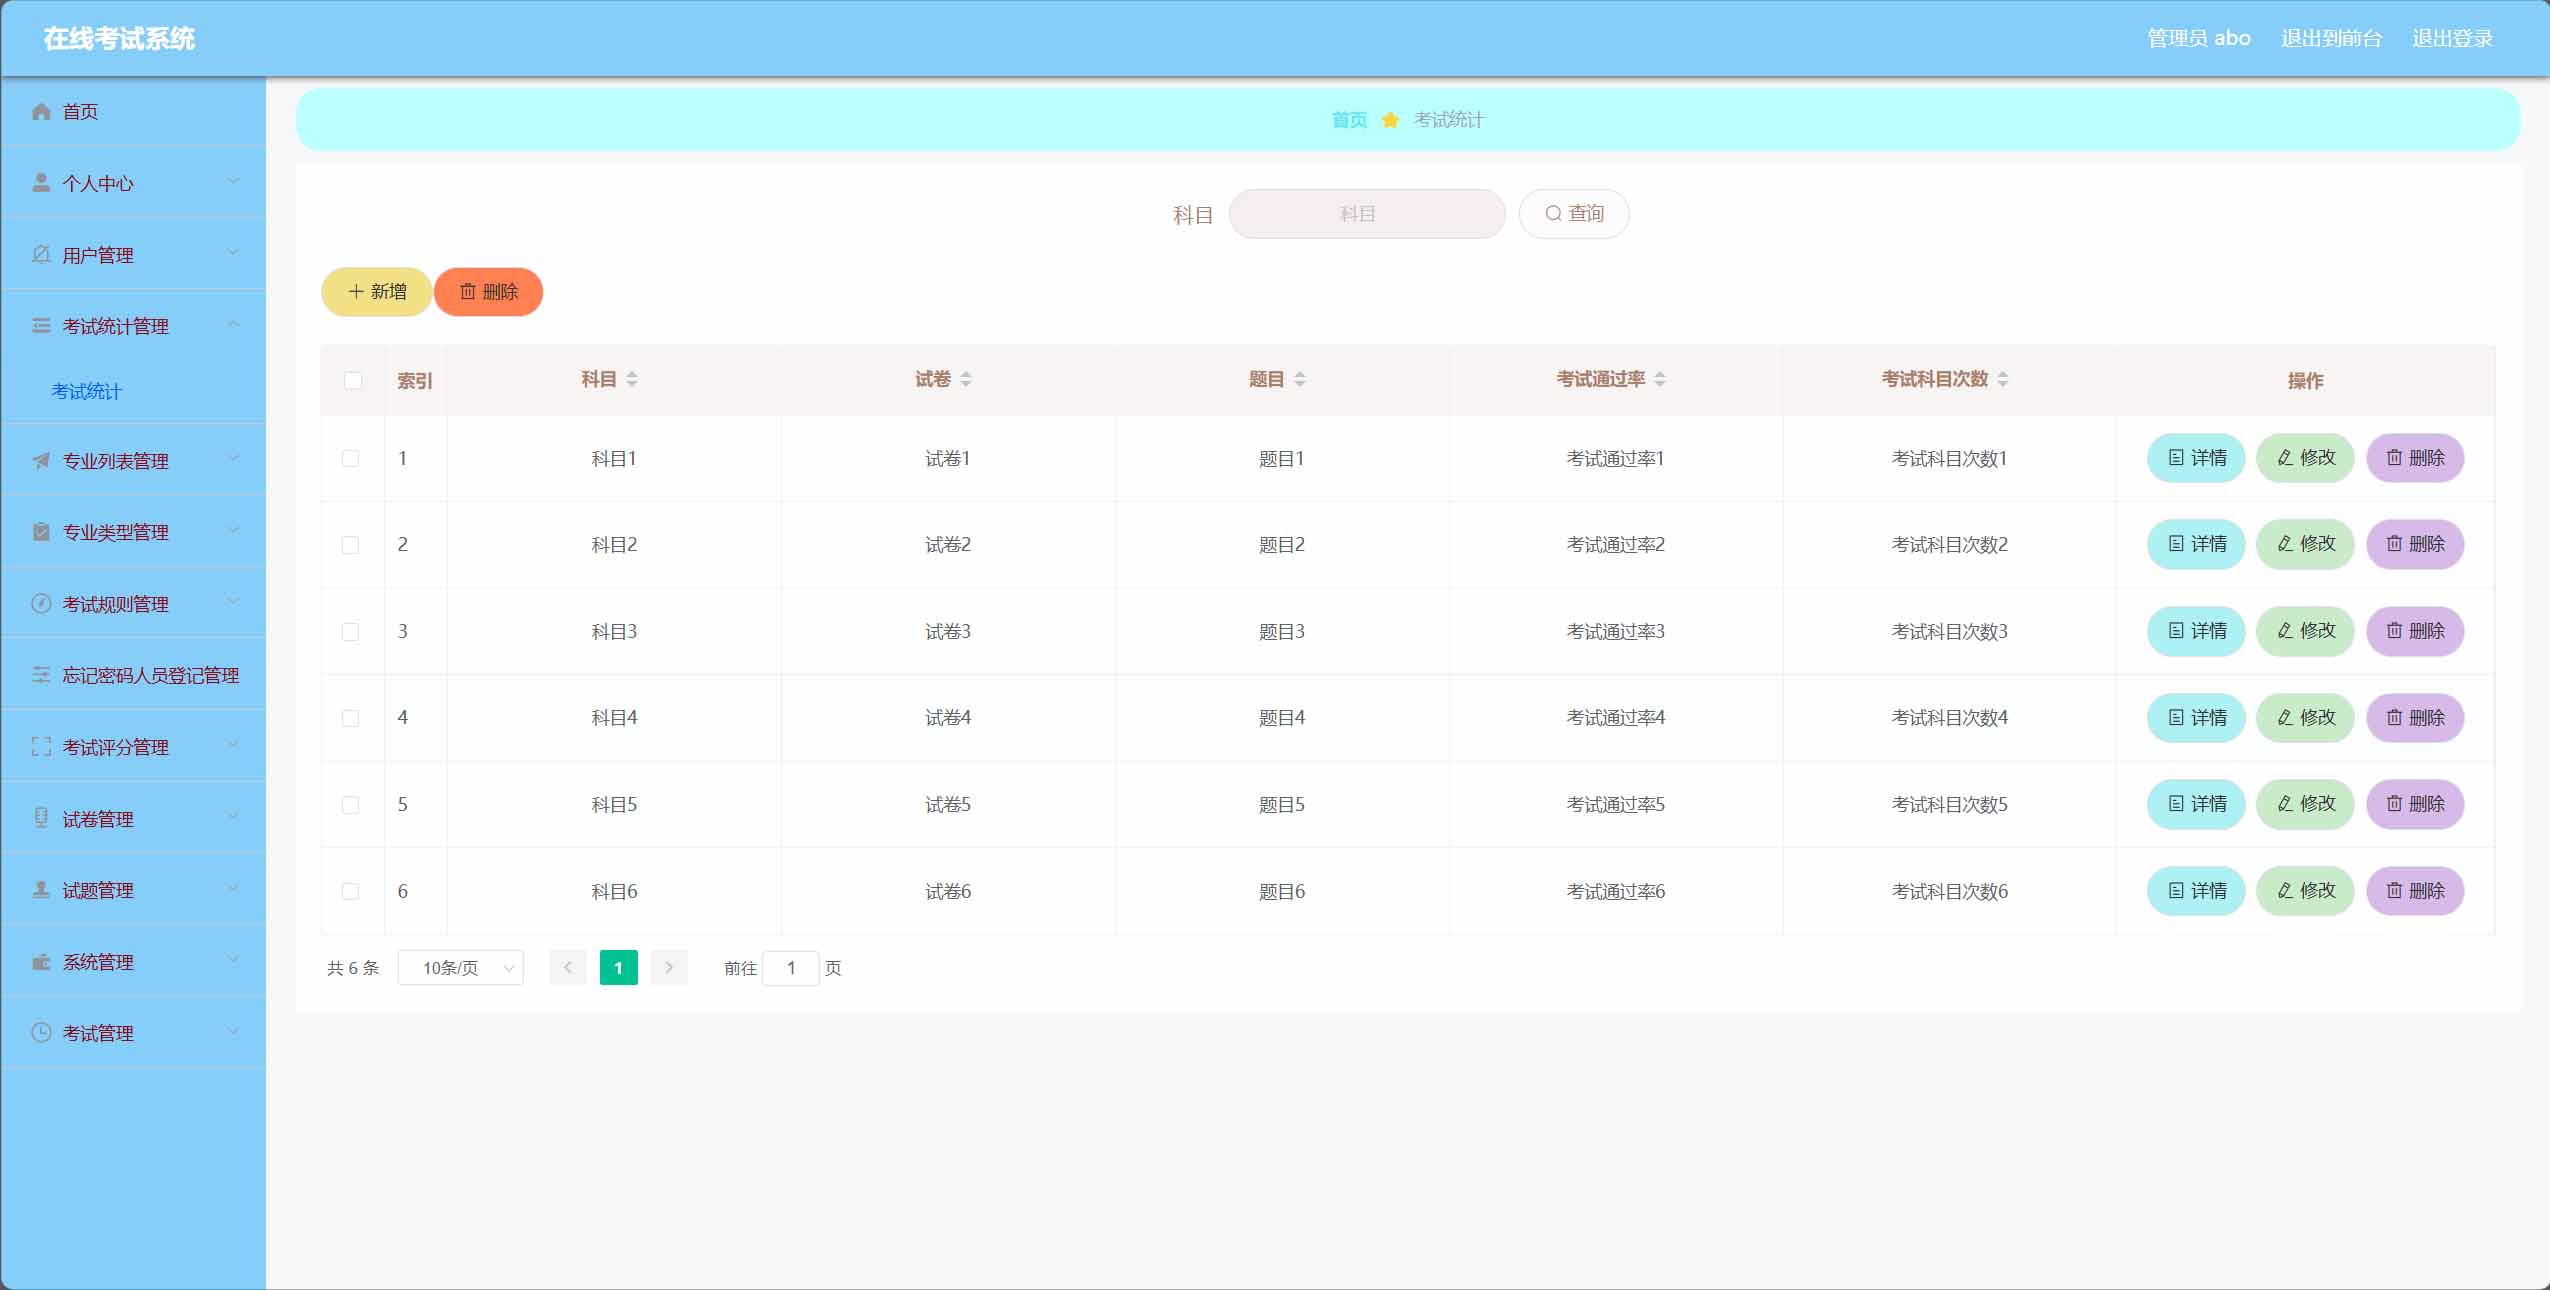Click the 科目 search input field
The image size is (2550, 1290).
click(1367, 214)
